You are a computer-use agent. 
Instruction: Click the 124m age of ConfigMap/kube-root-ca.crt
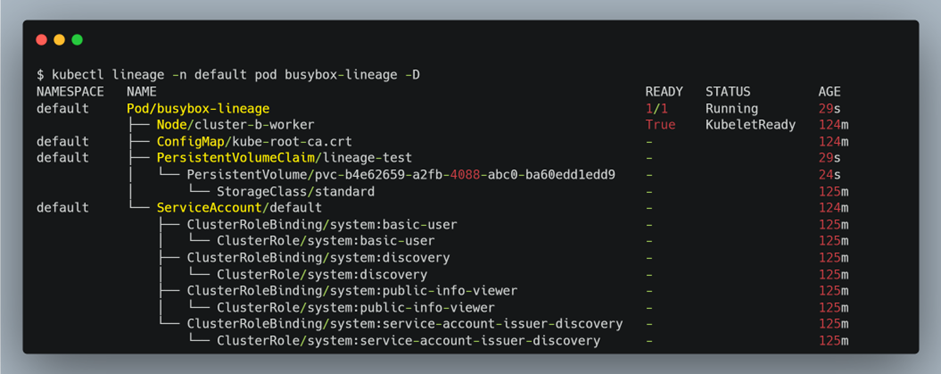coord(834,142)
